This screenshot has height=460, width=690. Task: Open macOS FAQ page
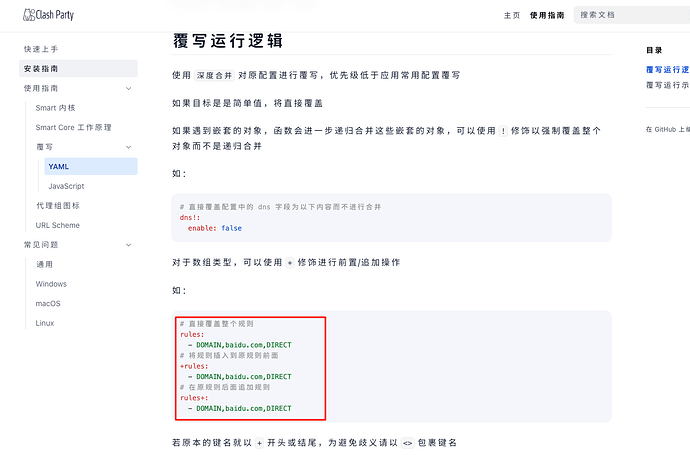[48, 303]
